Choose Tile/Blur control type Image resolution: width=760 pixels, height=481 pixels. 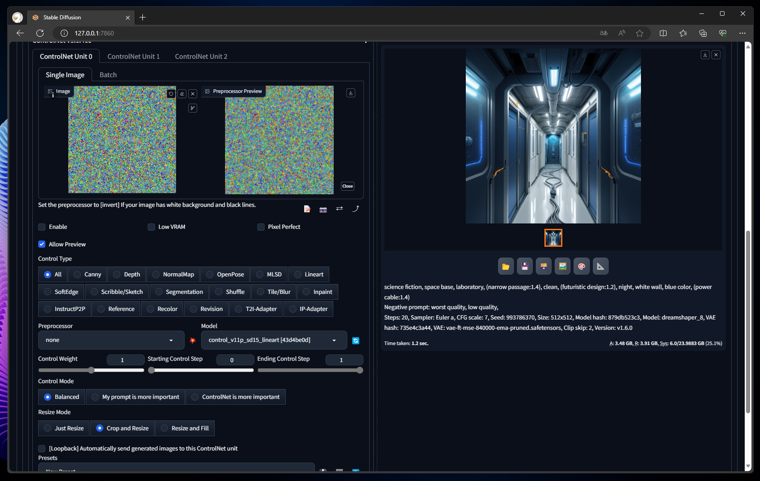tap(274, 292)
